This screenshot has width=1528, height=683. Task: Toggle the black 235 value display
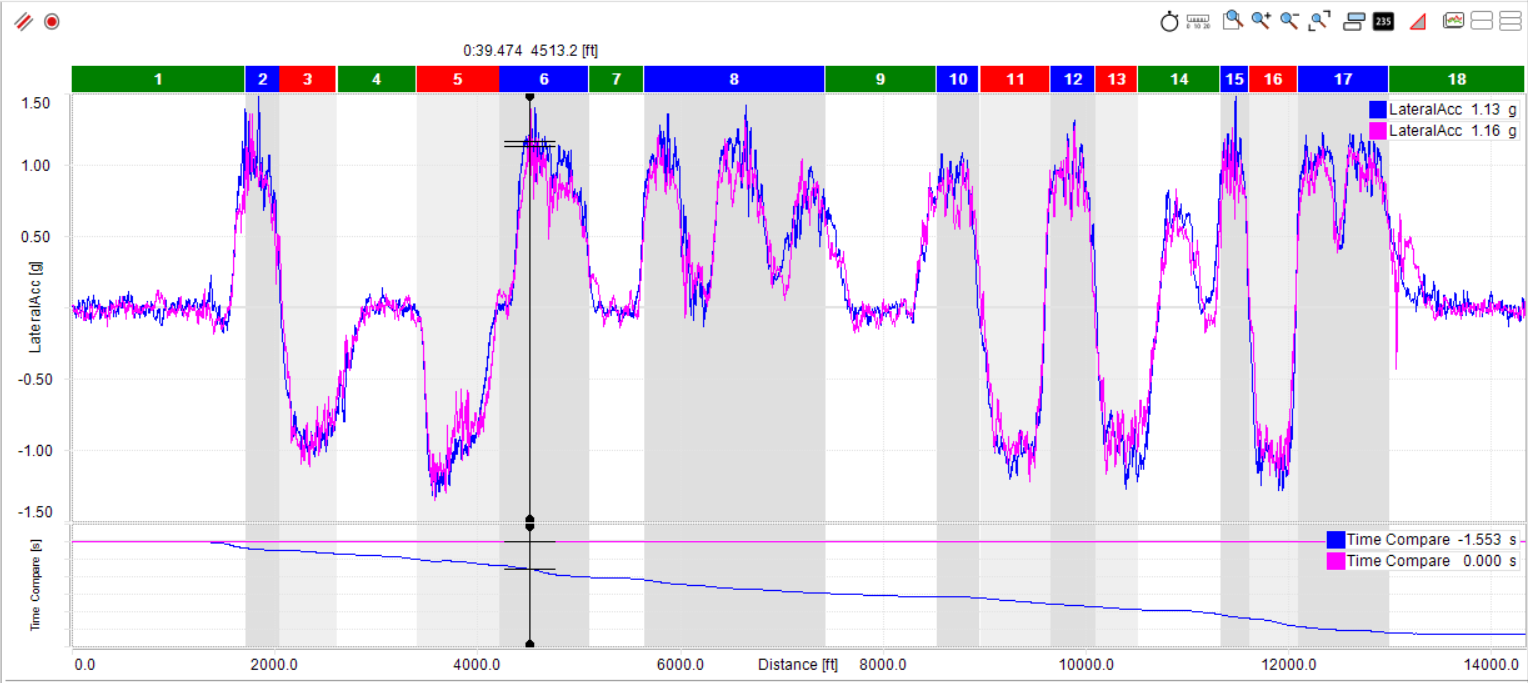click(x=1383, y=21)
